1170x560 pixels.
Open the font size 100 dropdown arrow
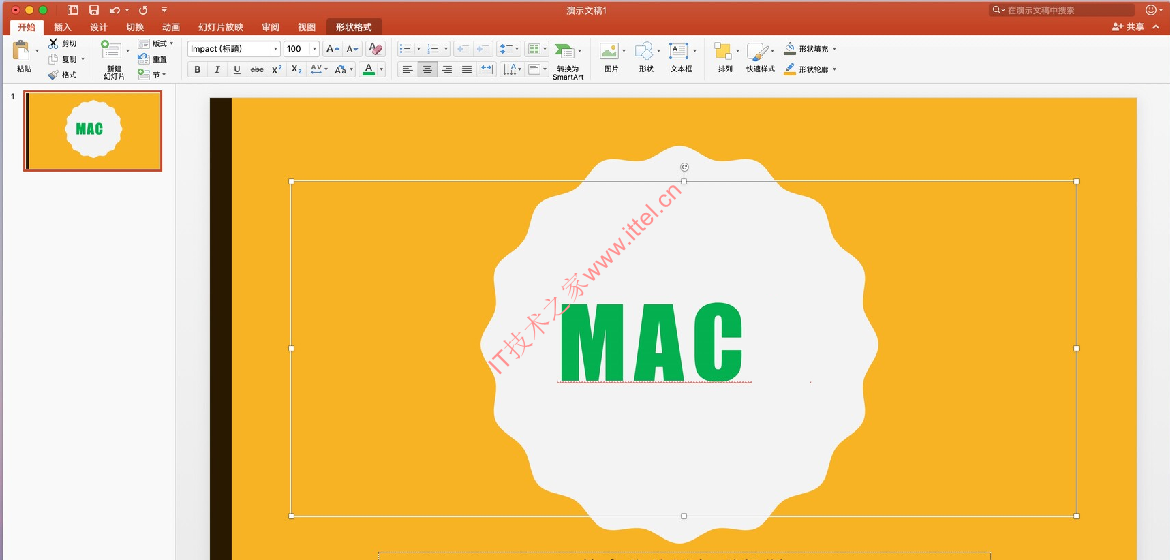(315, 49)
